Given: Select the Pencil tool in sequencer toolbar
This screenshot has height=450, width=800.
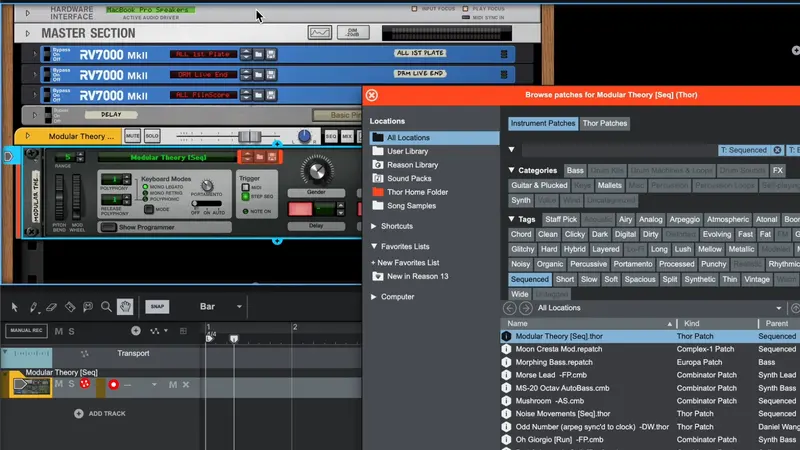Looking at the screenshot, I should (x=33, y=307).
